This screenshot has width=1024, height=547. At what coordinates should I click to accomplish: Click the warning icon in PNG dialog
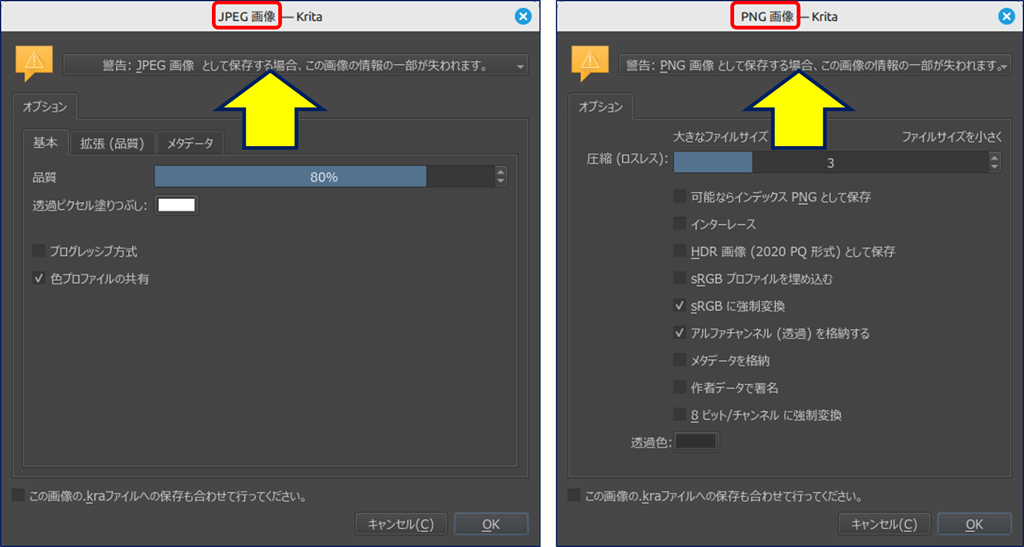pyautogui.click(x=589, y=64)
